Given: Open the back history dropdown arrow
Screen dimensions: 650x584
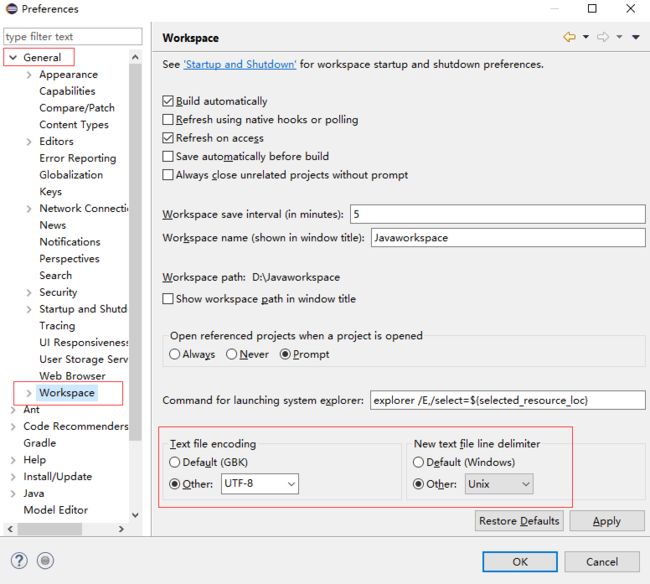Looking at the screenshot, I should 586,37.
